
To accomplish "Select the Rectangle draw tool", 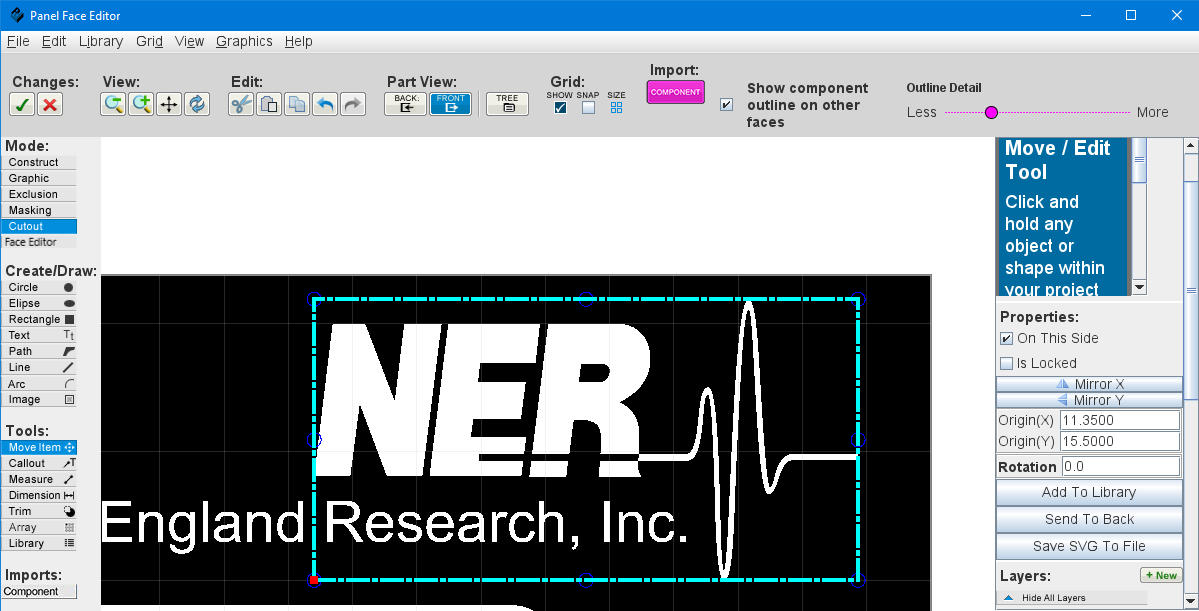I will (39, 320).
